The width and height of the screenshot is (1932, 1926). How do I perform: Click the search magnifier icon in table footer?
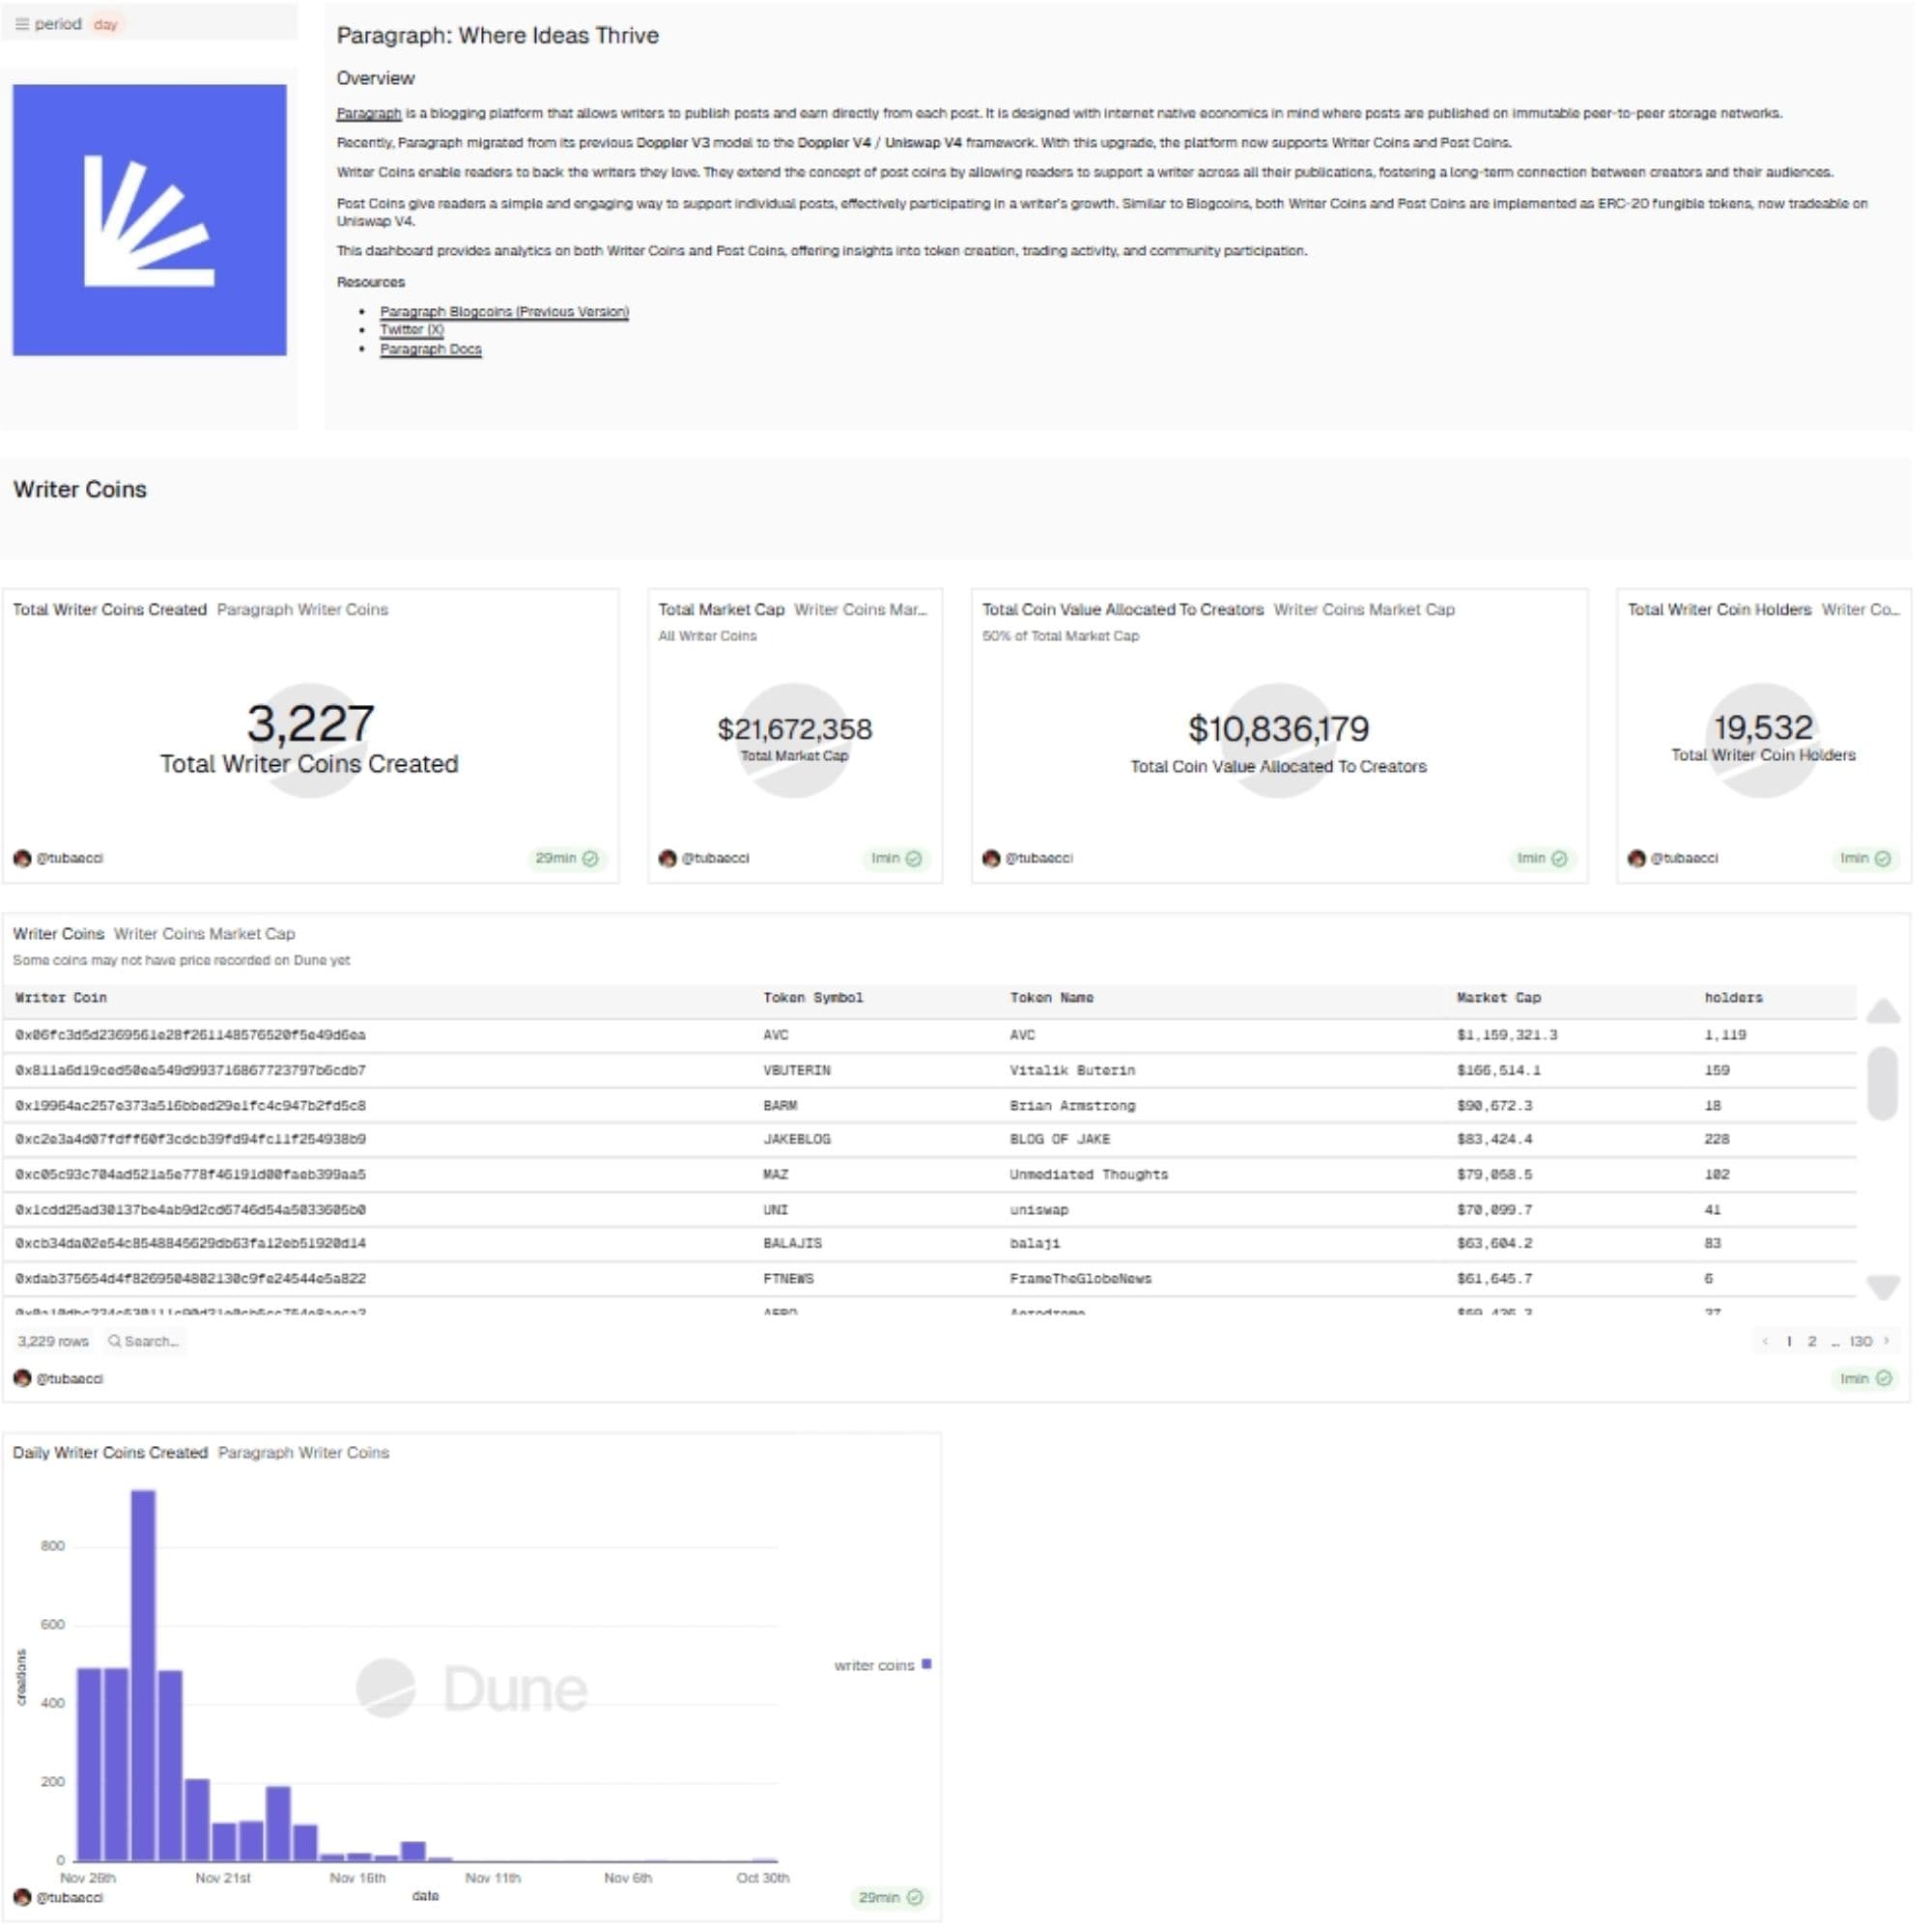(x=114, y=1341)
